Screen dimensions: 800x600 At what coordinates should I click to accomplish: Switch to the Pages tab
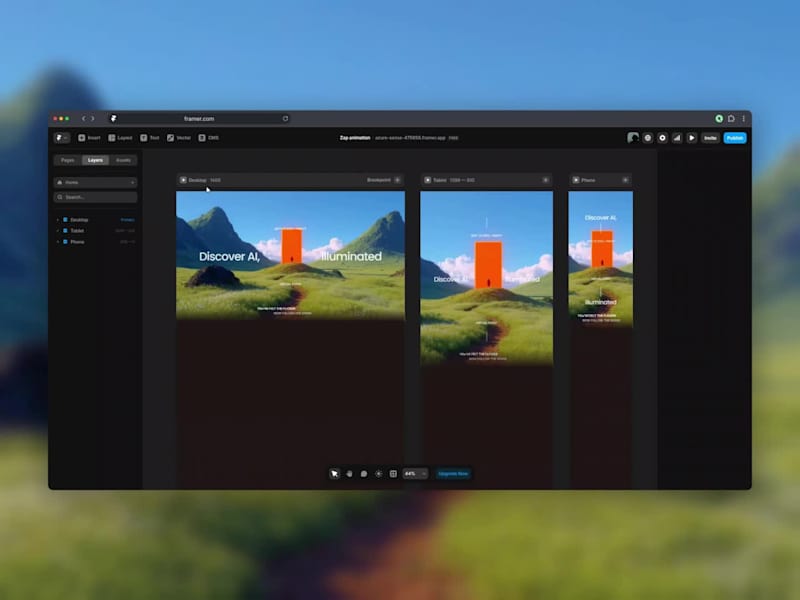(x=67, y=159)
